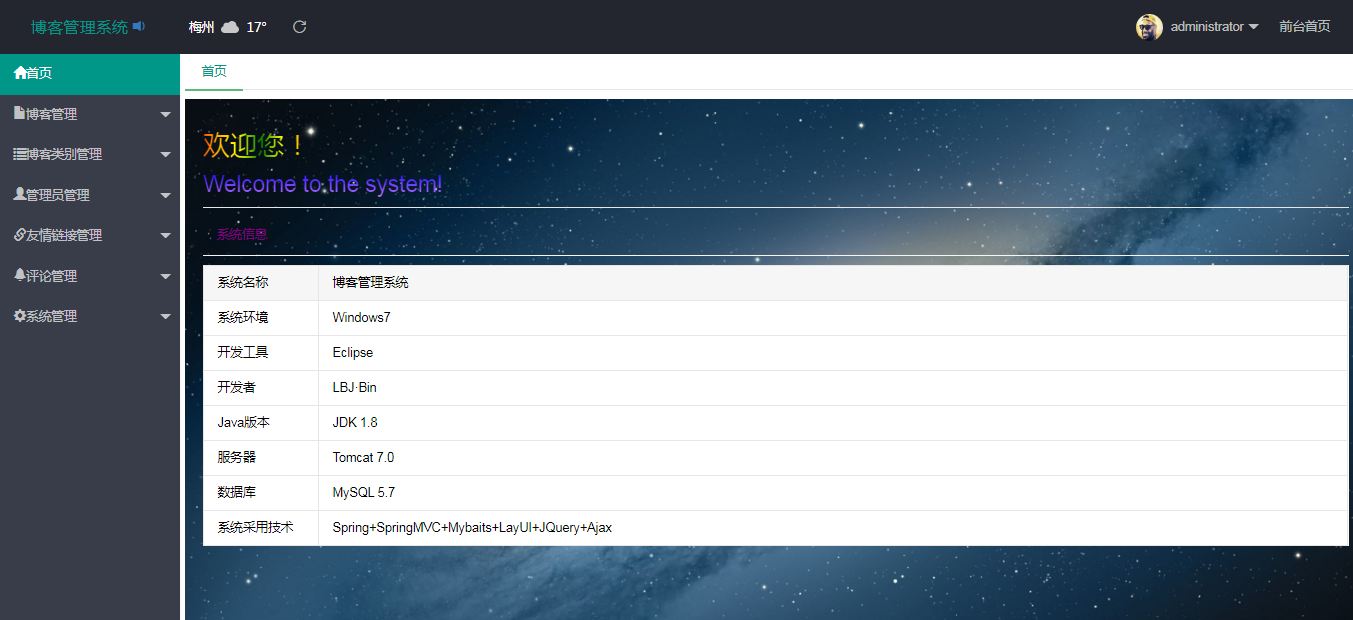The width and height of the screenshot is (1353, 620).
Task: Open the 评论管理 sidebar menu
Action: point(90,275)
